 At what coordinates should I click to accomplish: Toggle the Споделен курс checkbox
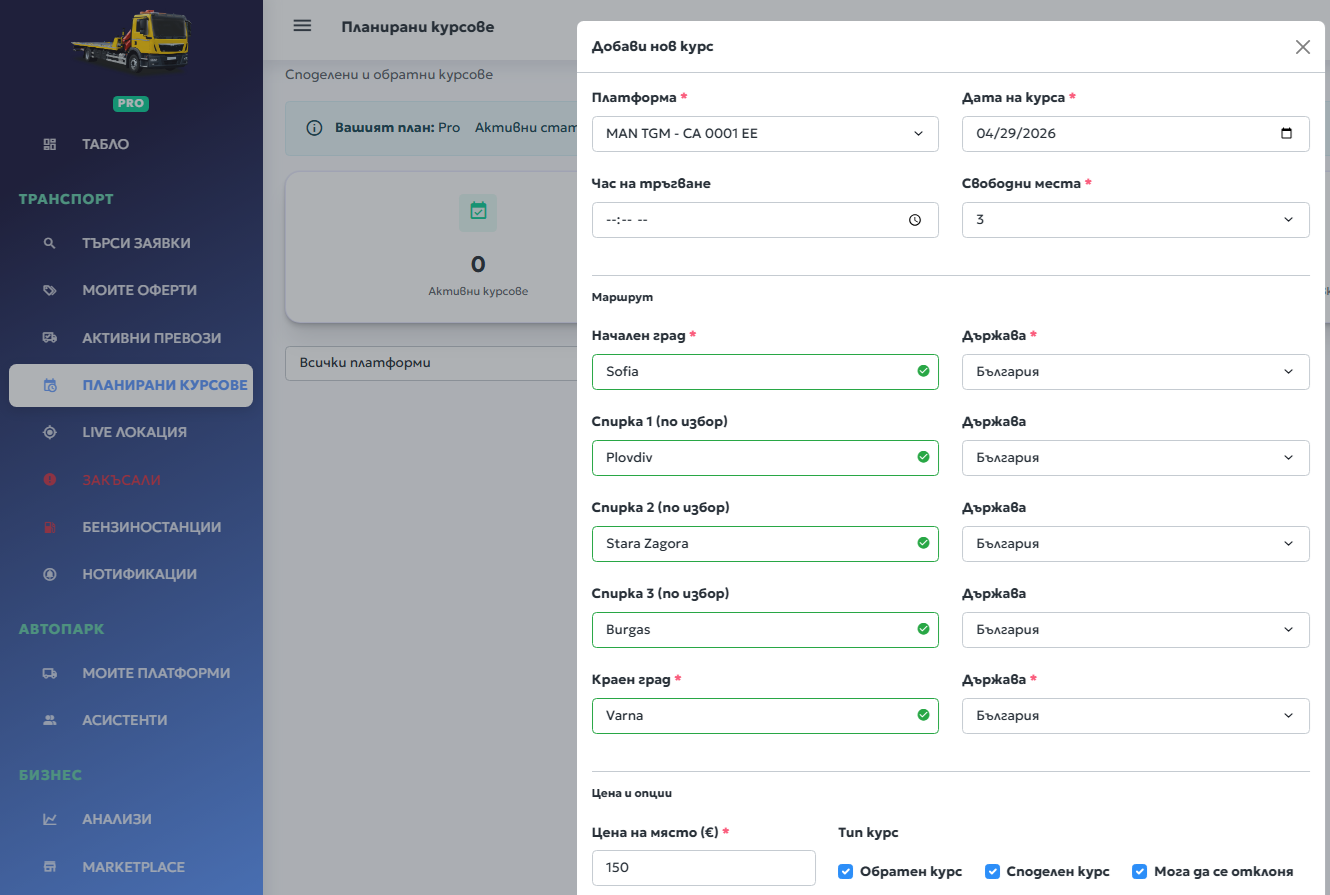pos(992,871)
